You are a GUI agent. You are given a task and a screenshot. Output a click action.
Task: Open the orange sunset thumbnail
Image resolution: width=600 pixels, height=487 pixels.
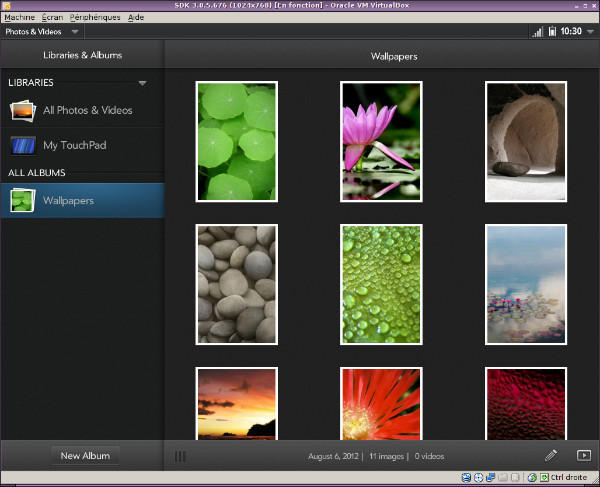(x=237, y=403)
